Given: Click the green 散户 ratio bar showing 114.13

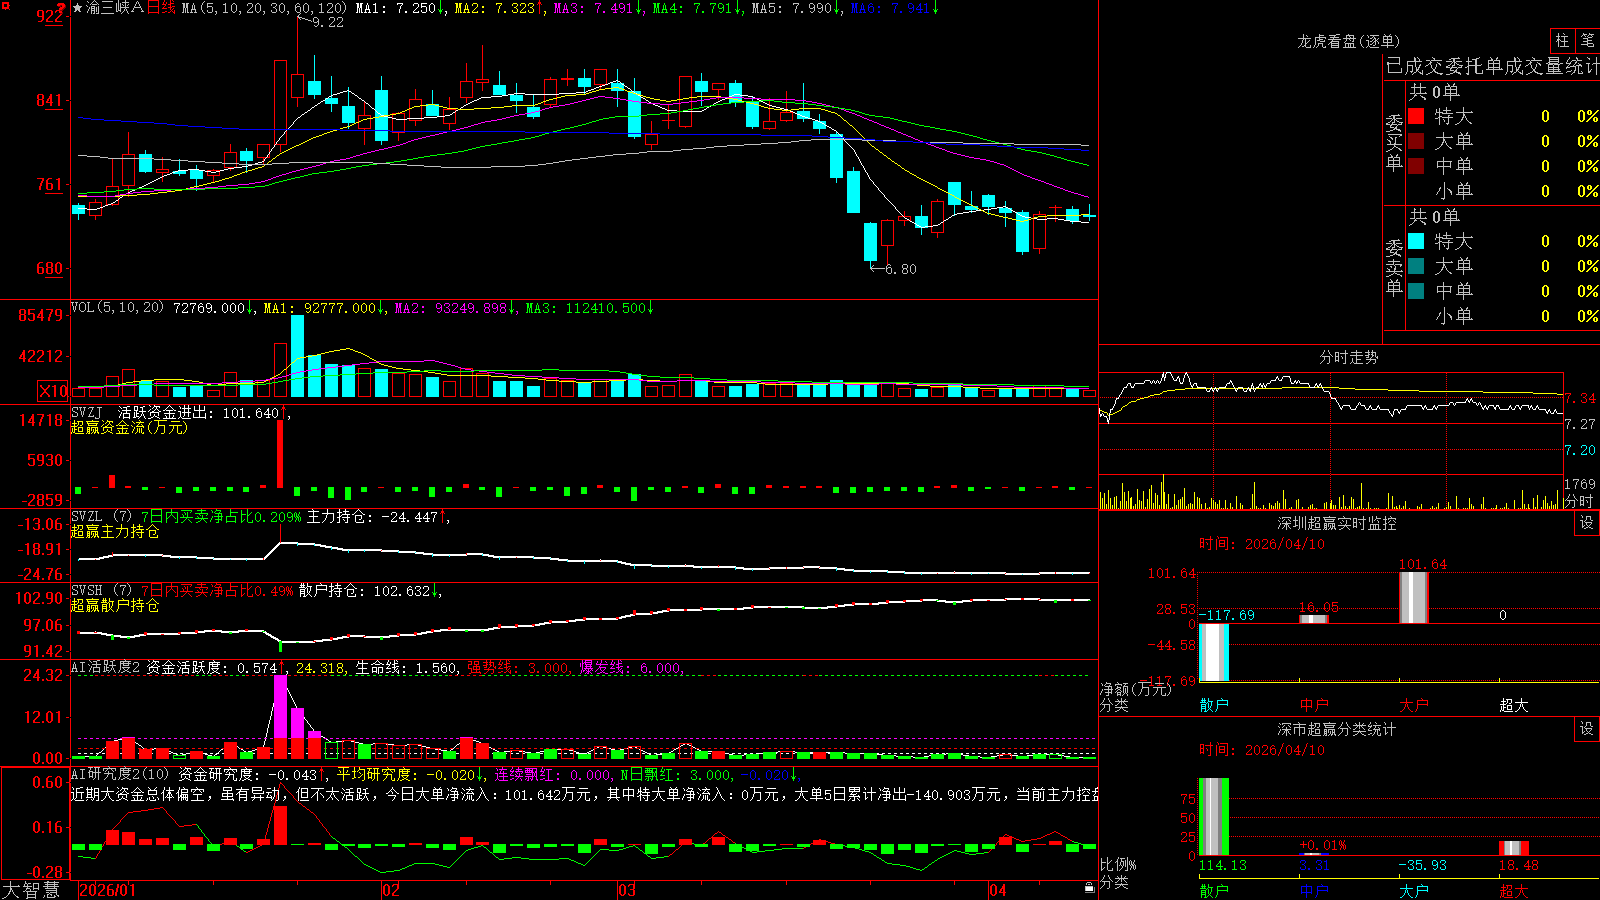Looking at the screenshot, I should pos(1214,817).
